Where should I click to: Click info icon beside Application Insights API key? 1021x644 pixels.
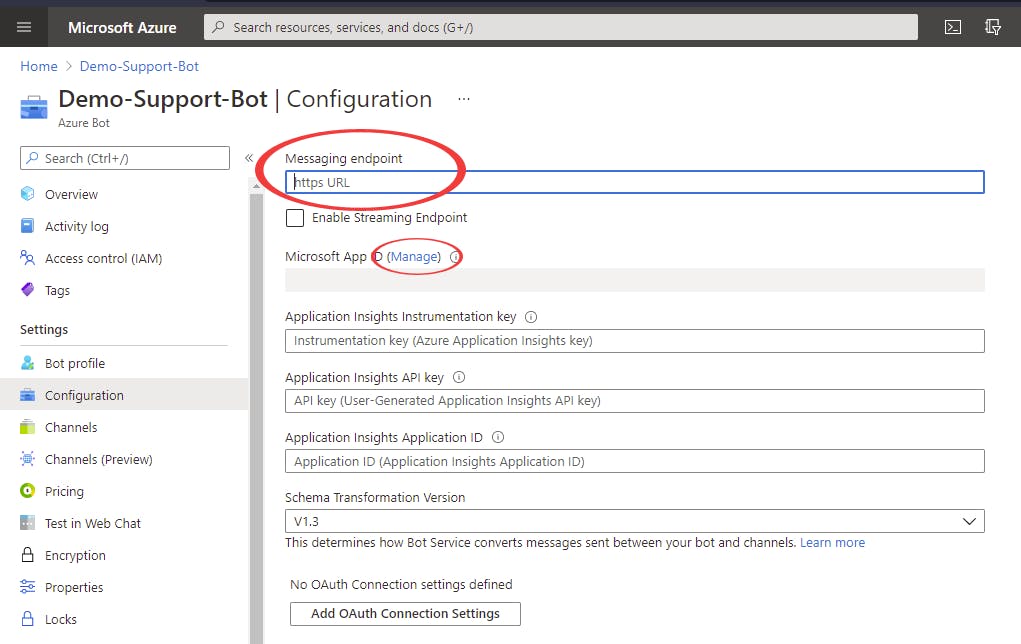pyautogui.click(x=459, y=378)
